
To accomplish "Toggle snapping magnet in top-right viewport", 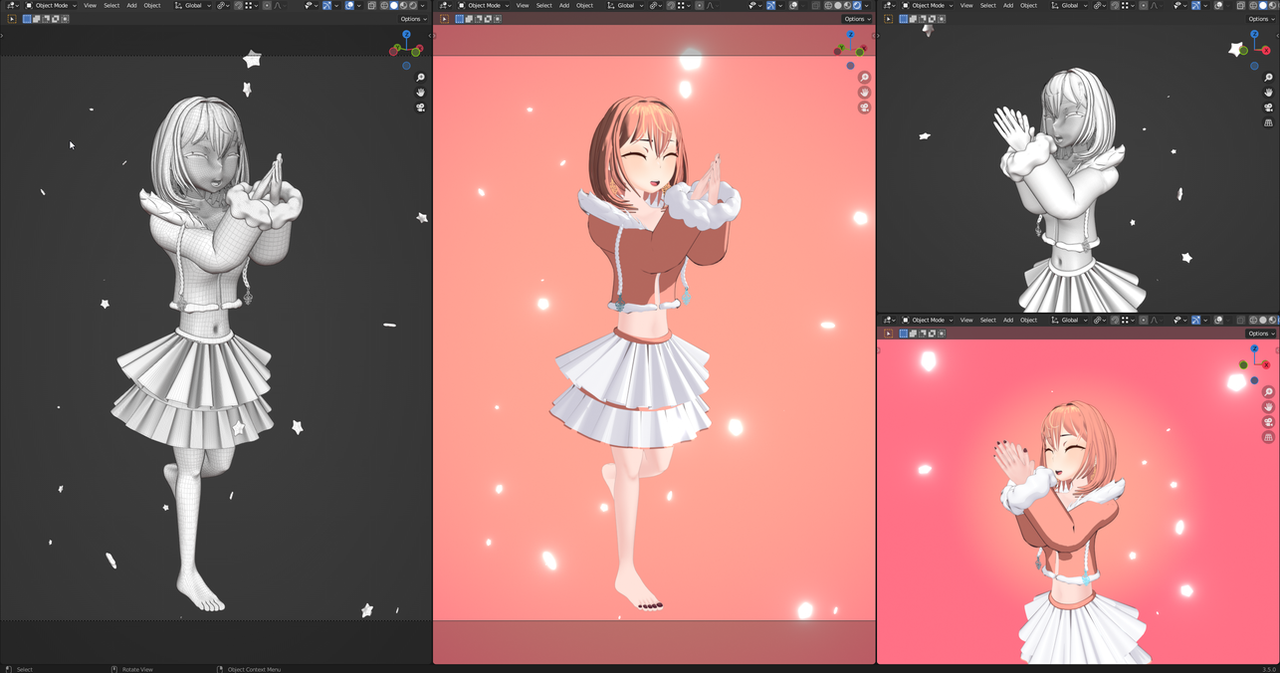I will [x=1115, y=5].
